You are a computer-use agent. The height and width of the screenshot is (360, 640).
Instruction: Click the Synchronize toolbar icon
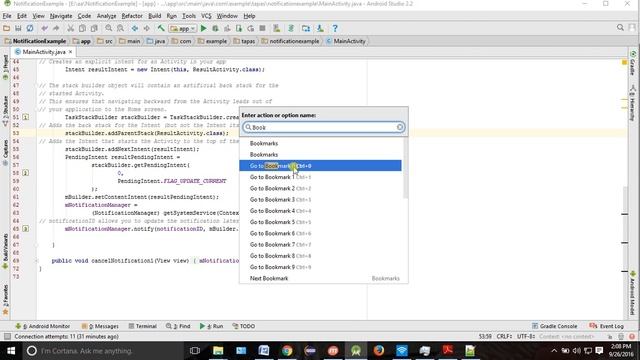30,28
